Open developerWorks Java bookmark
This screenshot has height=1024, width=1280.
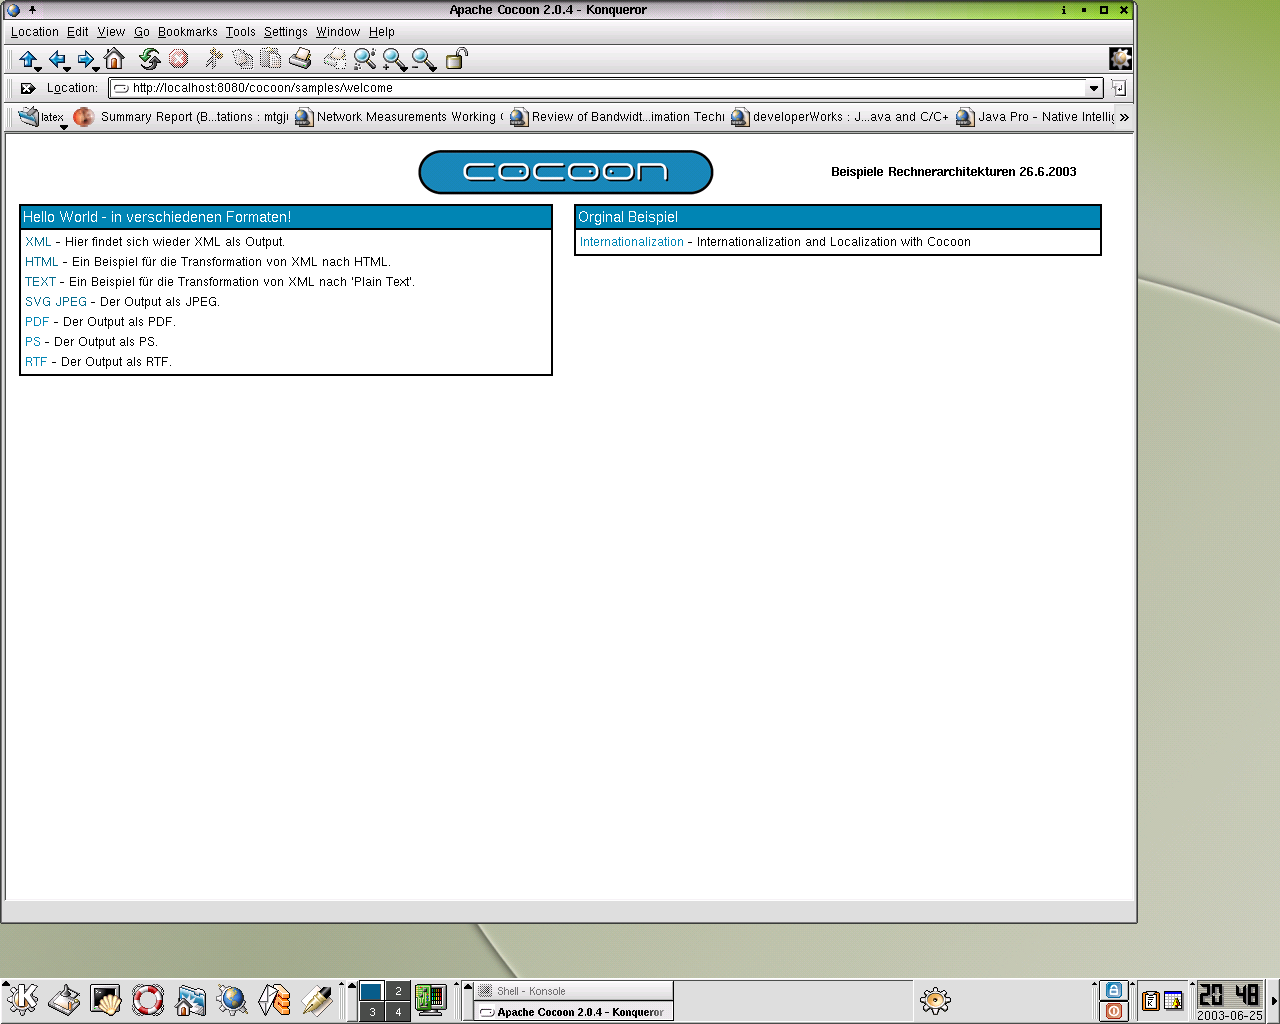840,117
